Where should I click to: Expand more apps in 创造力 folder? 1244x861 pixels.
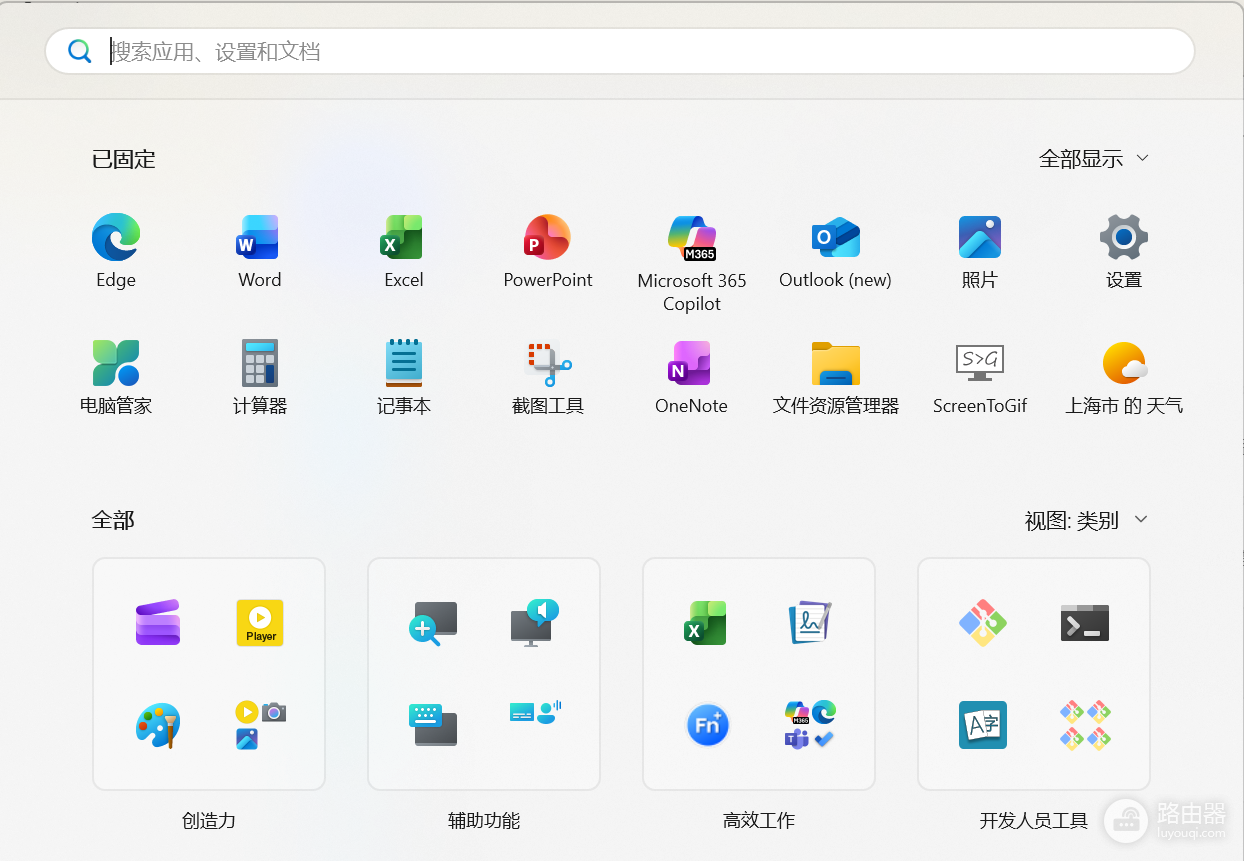260,726
